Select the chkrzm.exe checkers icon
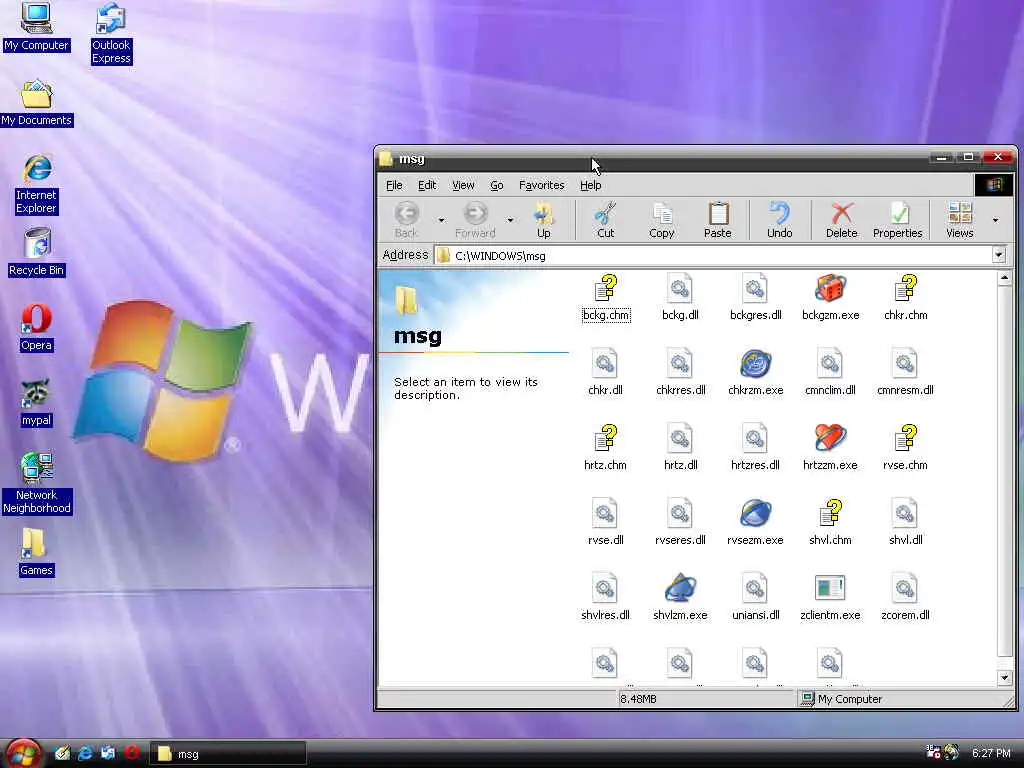The height and width of the screenshot is (768, 1024). pos(755,373)
